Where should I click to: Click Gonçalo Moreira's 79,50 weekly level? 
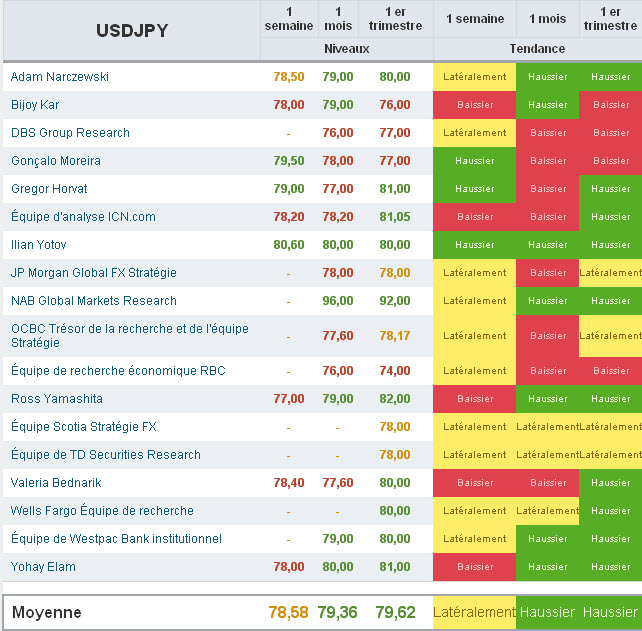pyautogui.click(x=289, y=161)
